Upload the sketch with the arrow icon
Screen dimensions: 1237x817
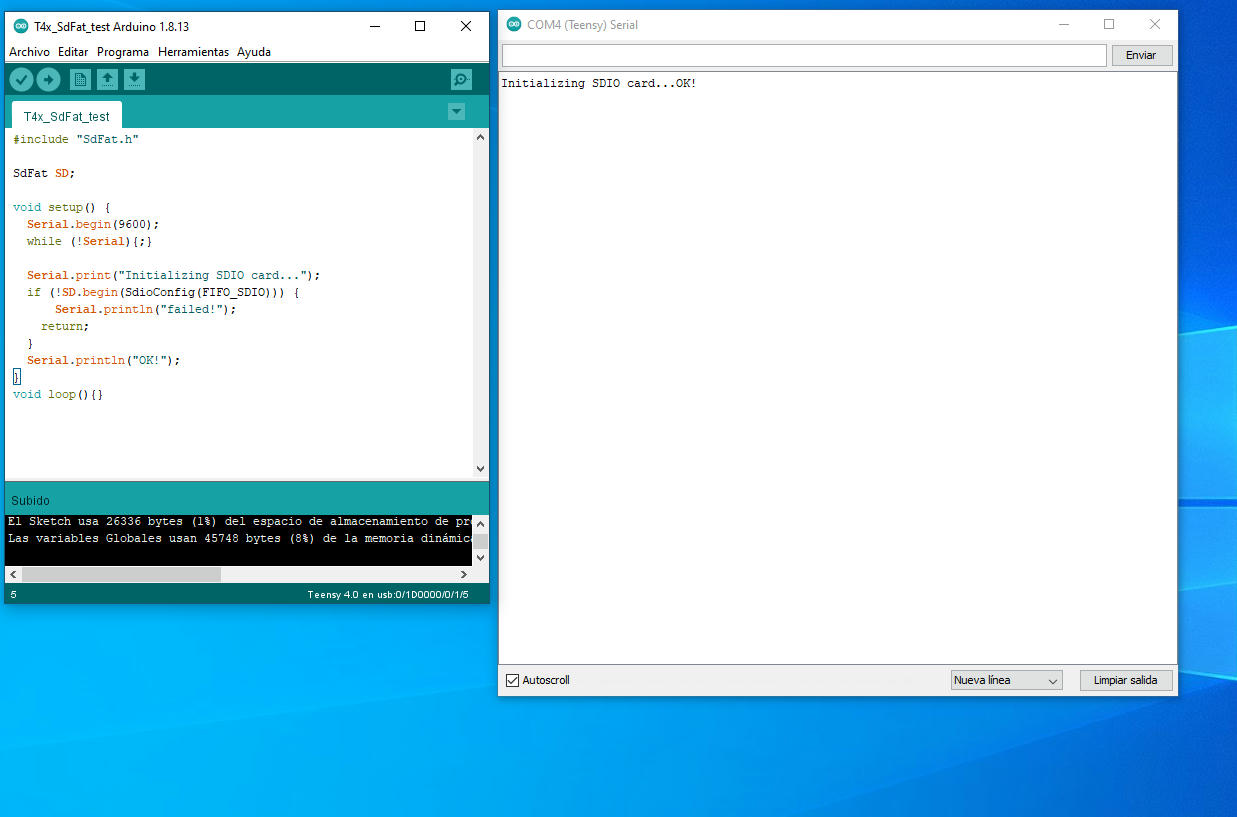coord(48,80)
